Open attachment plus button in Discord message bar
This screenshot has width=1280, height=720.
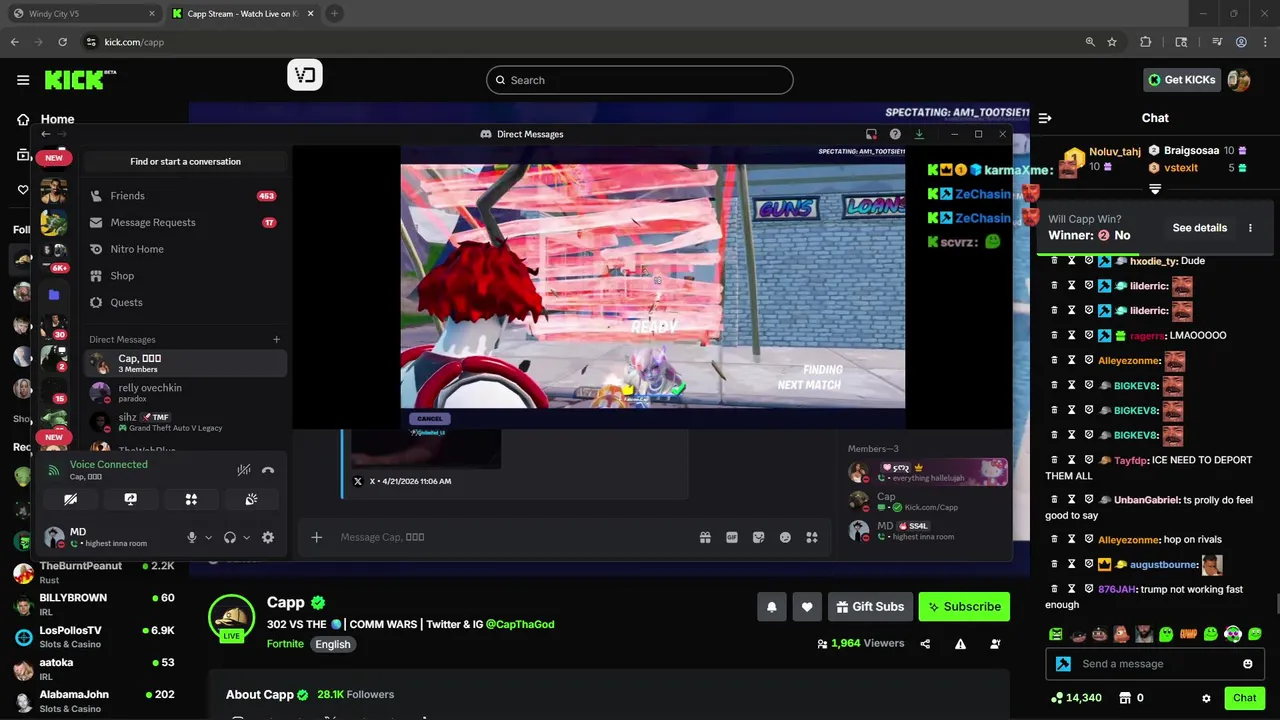coord(317,537)
